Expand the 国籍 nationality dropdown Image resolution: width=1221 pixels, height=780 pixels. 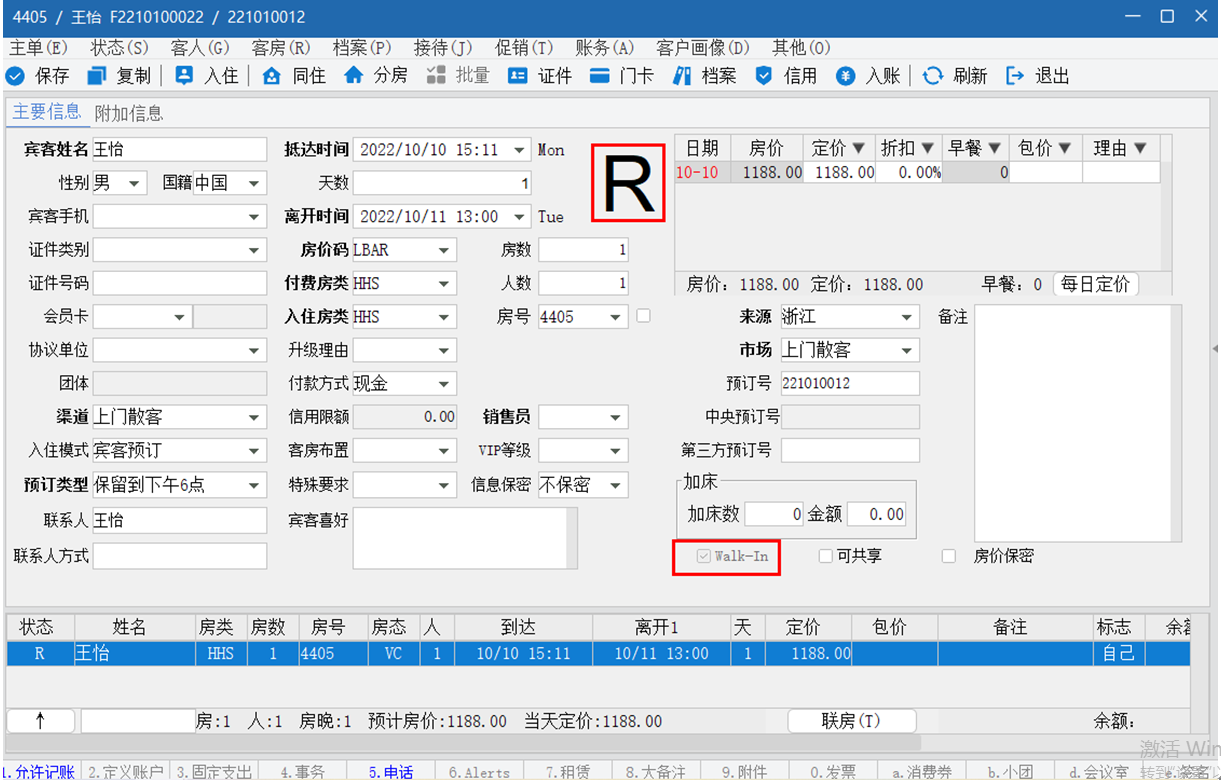click(255, 183)
